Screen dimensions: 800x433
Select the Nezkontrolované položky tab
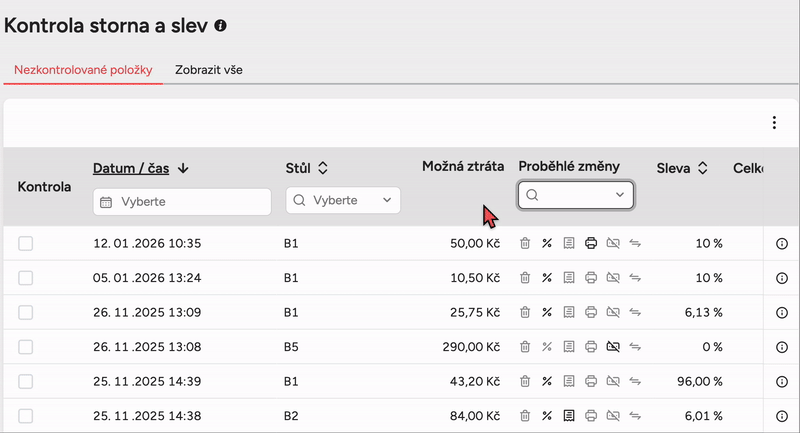[x=83, y=70]
